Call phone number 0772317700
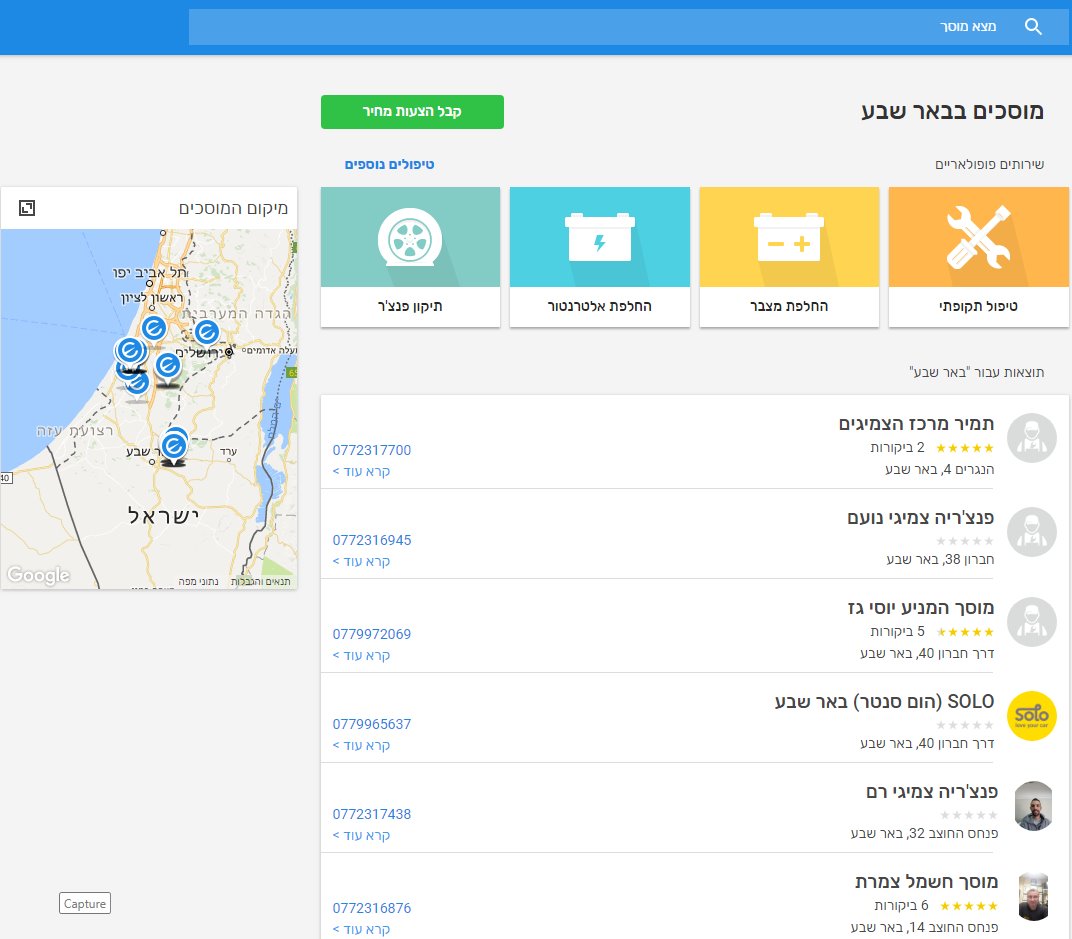 pos(371,450)
